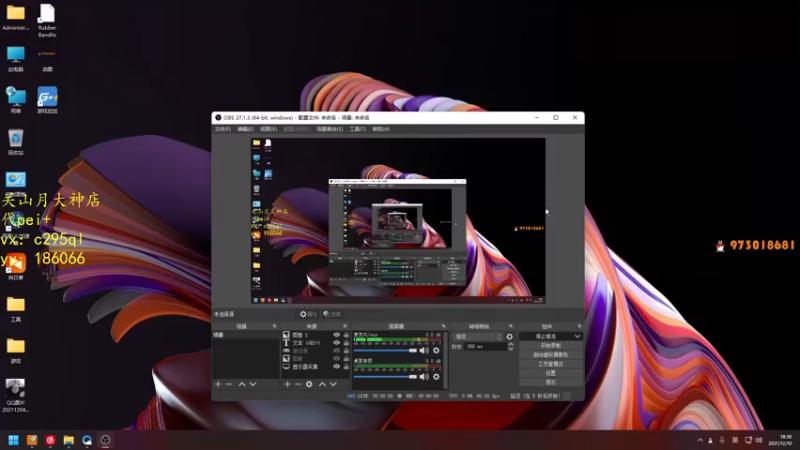This screenshot has height=450, width=800.
Task: Click the taskbar clock and date
Action: point(781,440)
